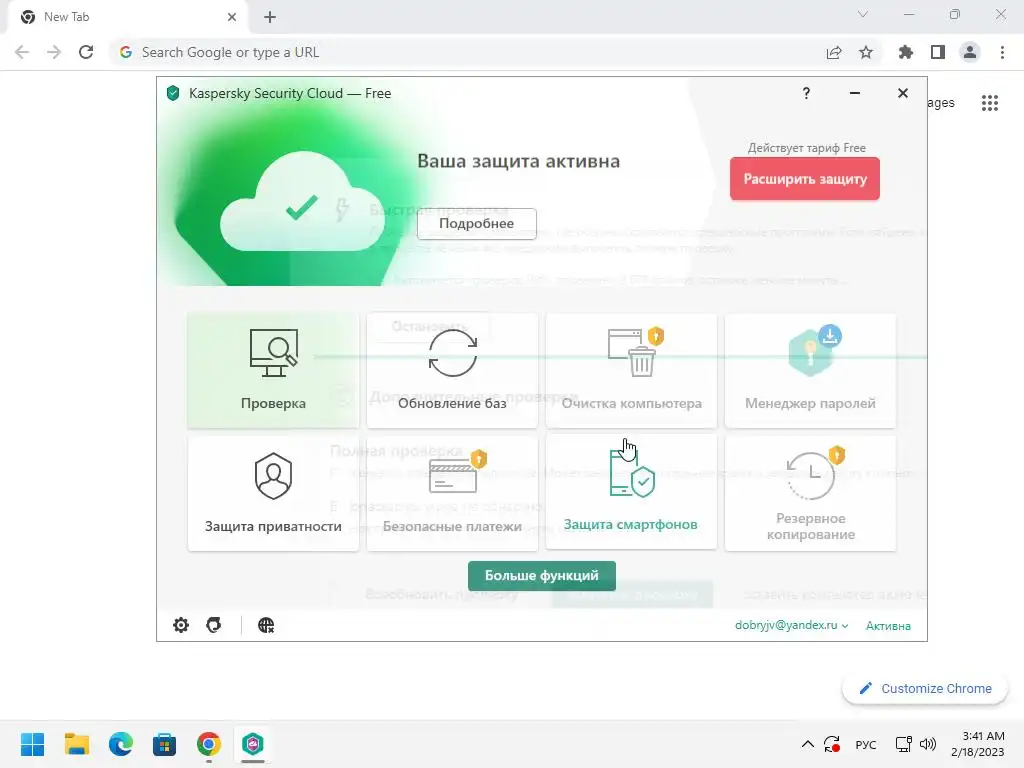The width and height of the screenshot is (1024, 768).
Task: Select the New Tab browser tab
Action: coord(128,17)
